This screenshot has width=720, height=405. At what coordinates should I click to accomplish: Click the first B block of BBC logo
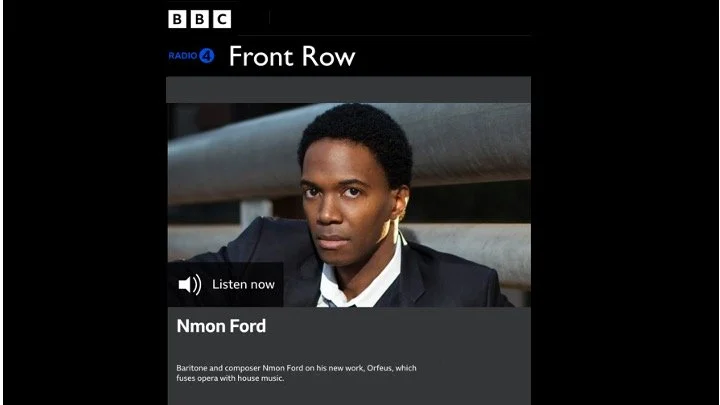click(177, 19)
